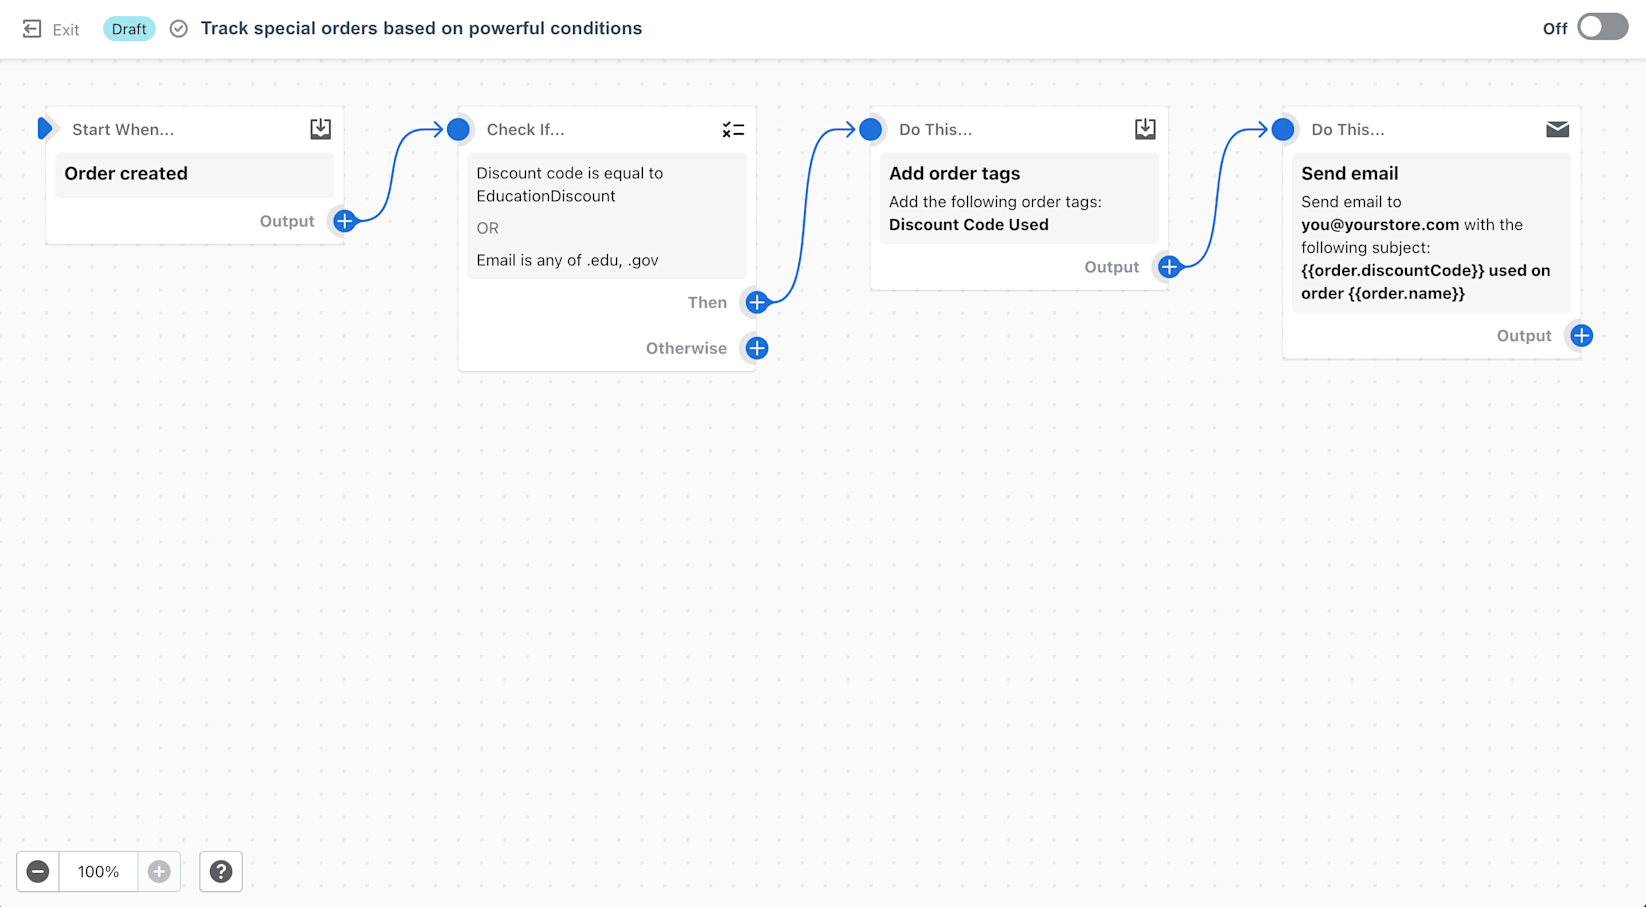Screen dimensions: 1646x907
Task: Click the checkmark icon beside workflow title
Action: [x=179, y=29]
